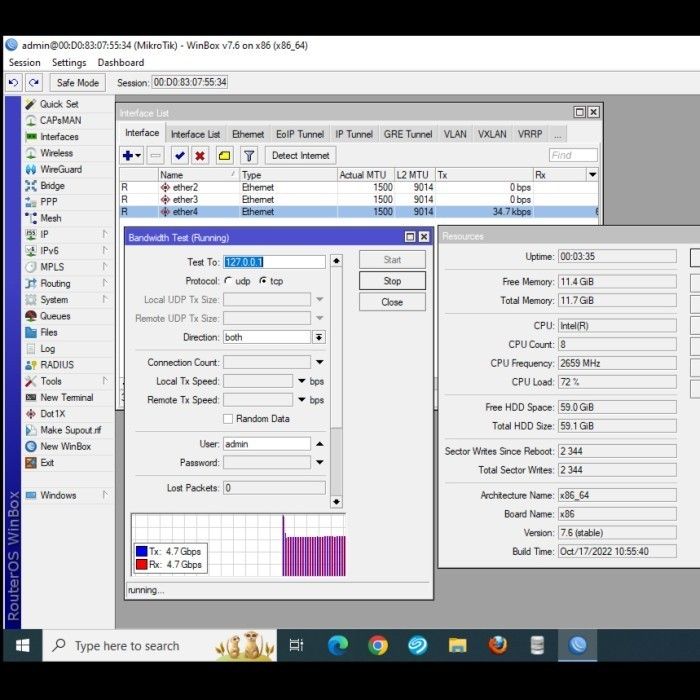Viewport: 700px width, 700px height.
Task: Collapse User field arrow
Action: click(x=320, y=444)
